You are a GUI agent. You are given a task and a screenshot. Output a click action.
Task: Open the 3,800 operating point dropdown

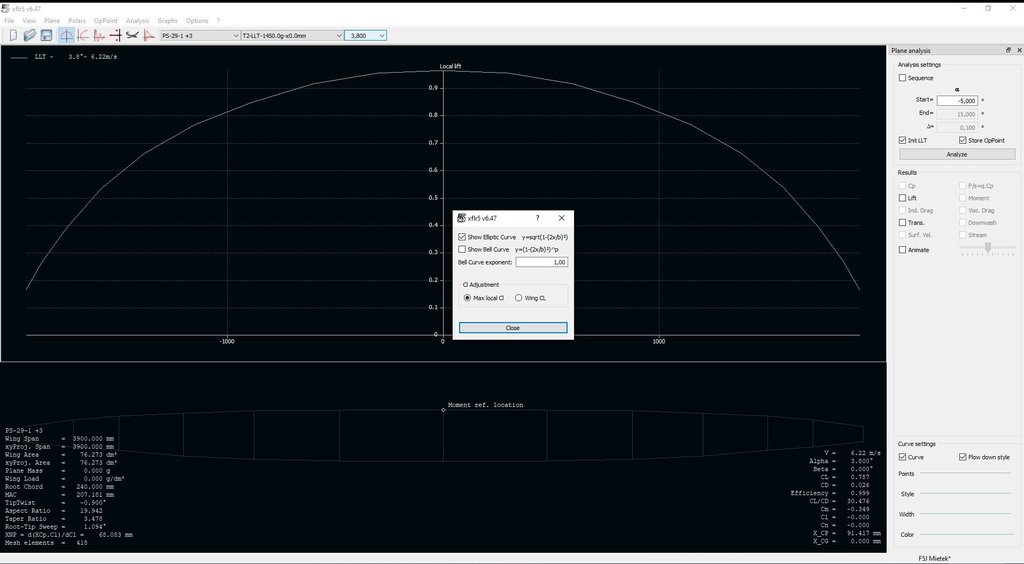[x=365, y=35]
